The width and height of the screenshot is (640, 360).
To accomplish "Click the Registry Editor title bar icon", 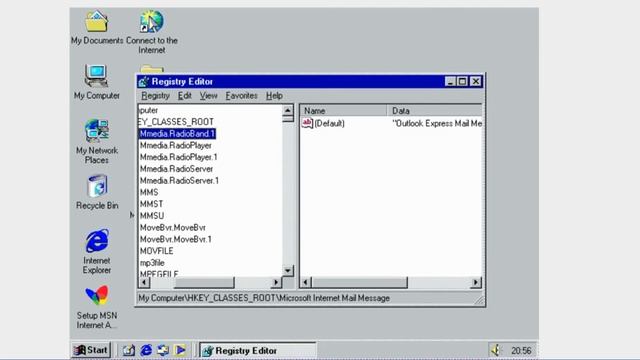I will pos(143,82).
